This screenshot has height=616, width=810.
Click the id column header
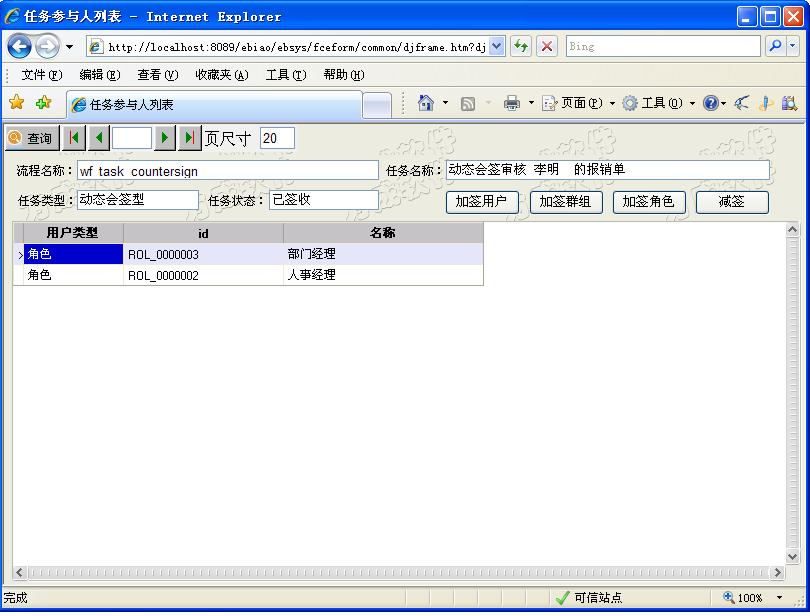203,233
